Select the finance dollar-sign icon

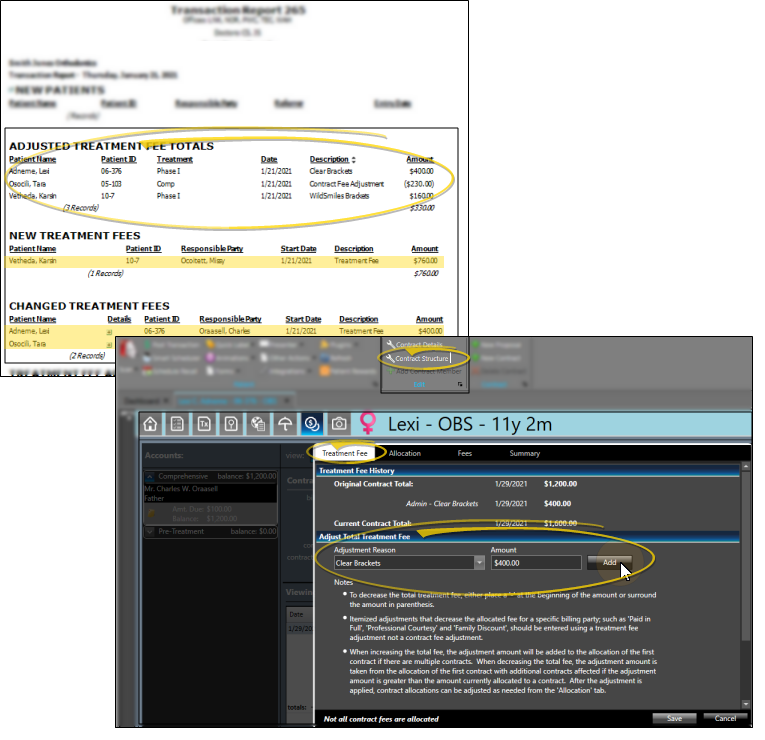[x=312, y=423]
